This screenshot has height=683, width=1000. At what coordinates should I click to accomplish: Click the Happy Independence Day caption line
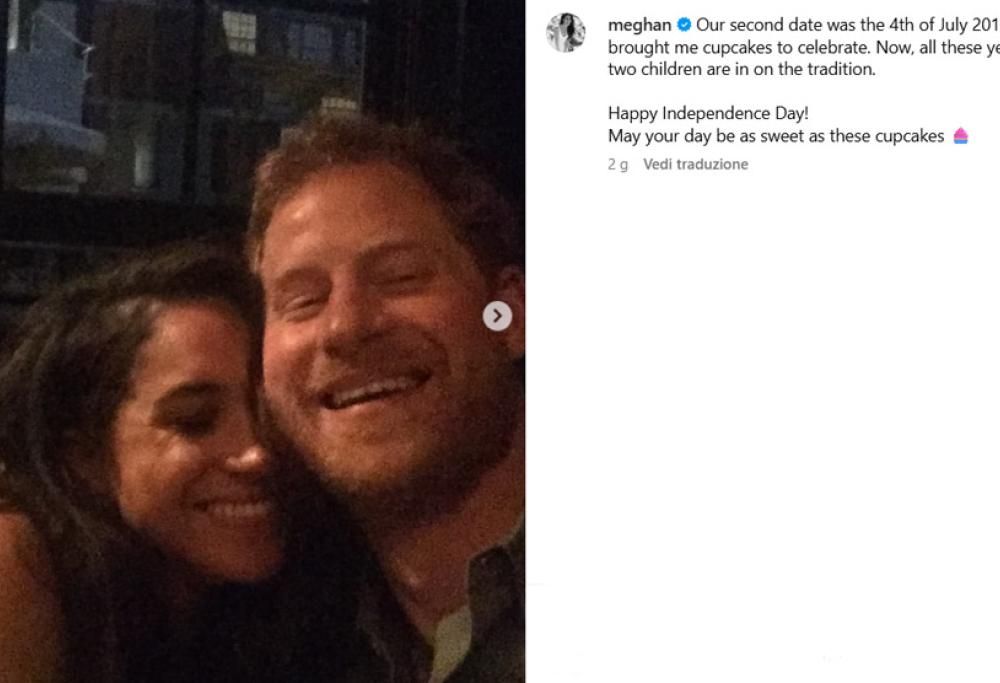point(706,113)
